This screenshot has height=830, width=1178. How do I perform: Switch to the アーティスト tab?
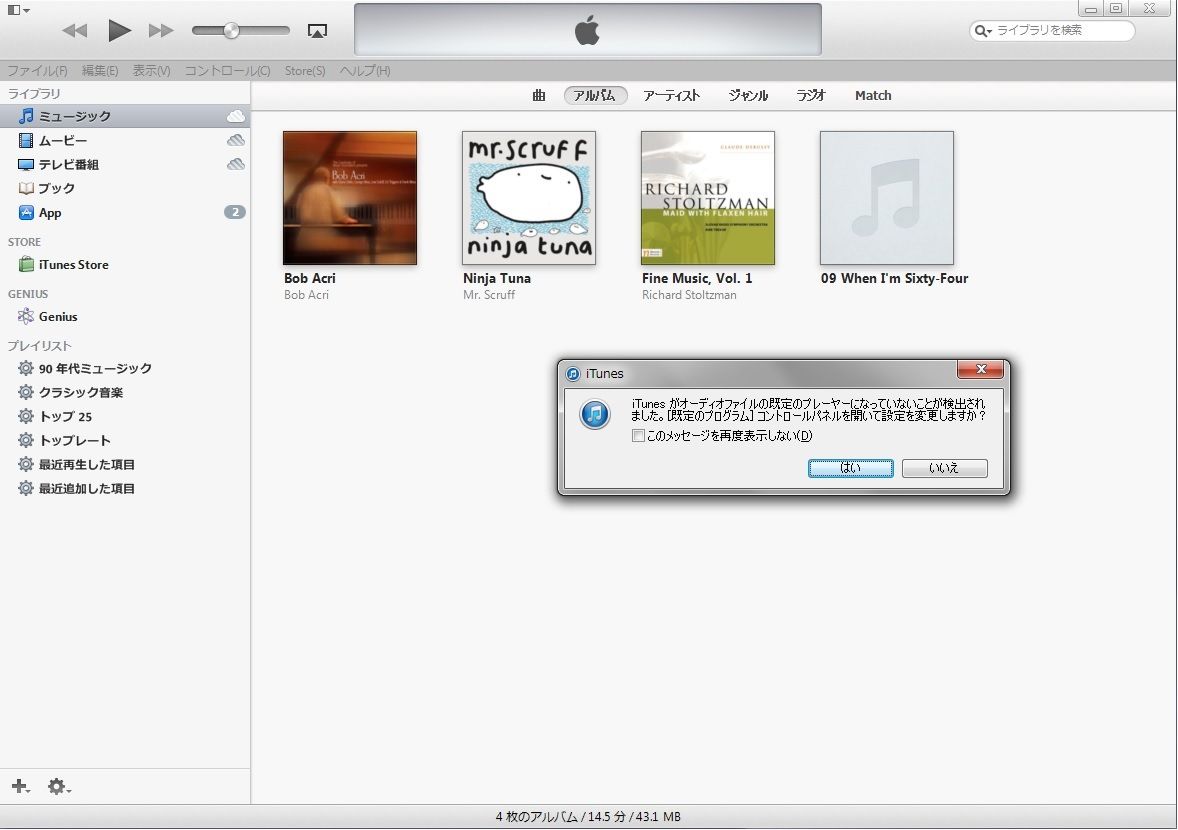pos(672,95)
